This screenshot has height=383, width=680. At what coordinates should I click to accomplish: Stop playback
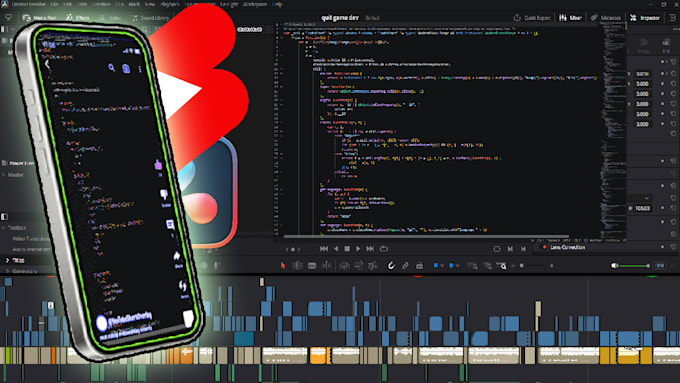347,249
